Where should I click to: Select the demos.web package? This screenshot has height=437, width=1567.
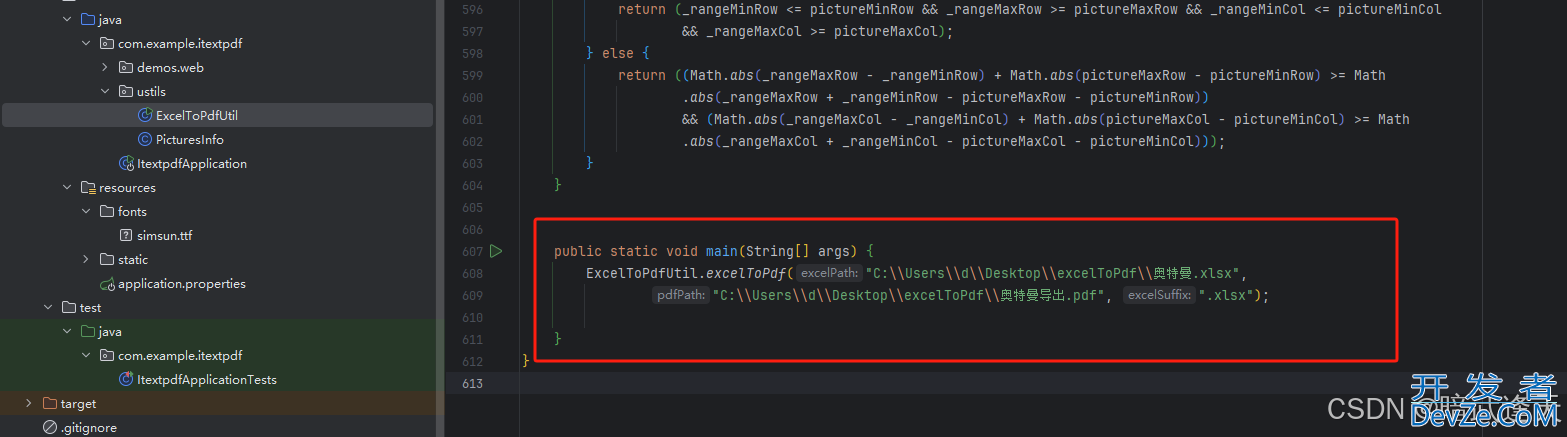point(170,67)
